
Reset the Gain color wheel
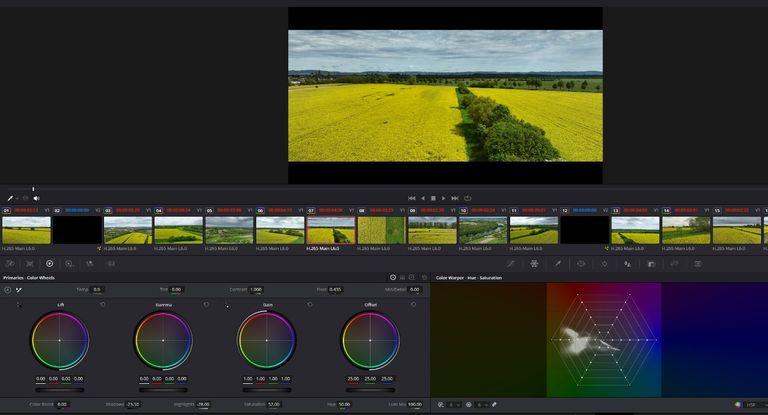pyautogui.click(x=310, y=304)
